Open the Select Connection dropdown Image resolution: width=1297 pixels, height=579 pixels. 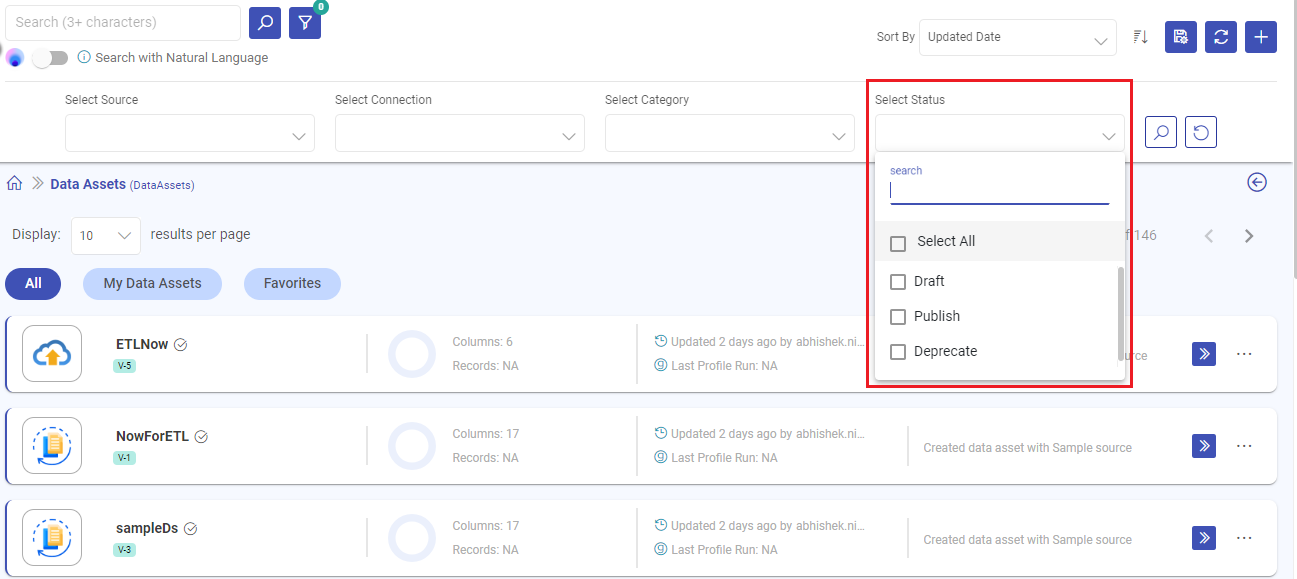[x=459, y=132]
